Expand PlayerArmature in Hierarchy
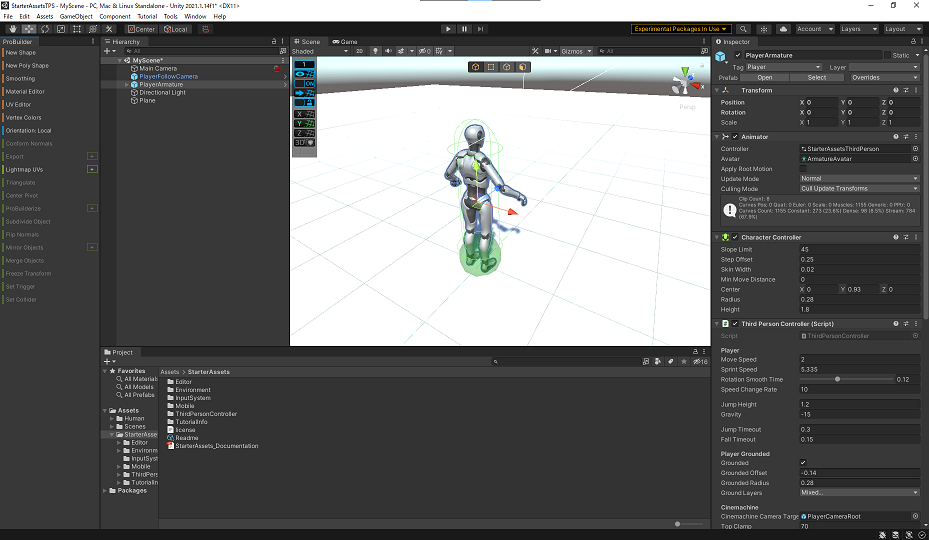 point(126,85)
